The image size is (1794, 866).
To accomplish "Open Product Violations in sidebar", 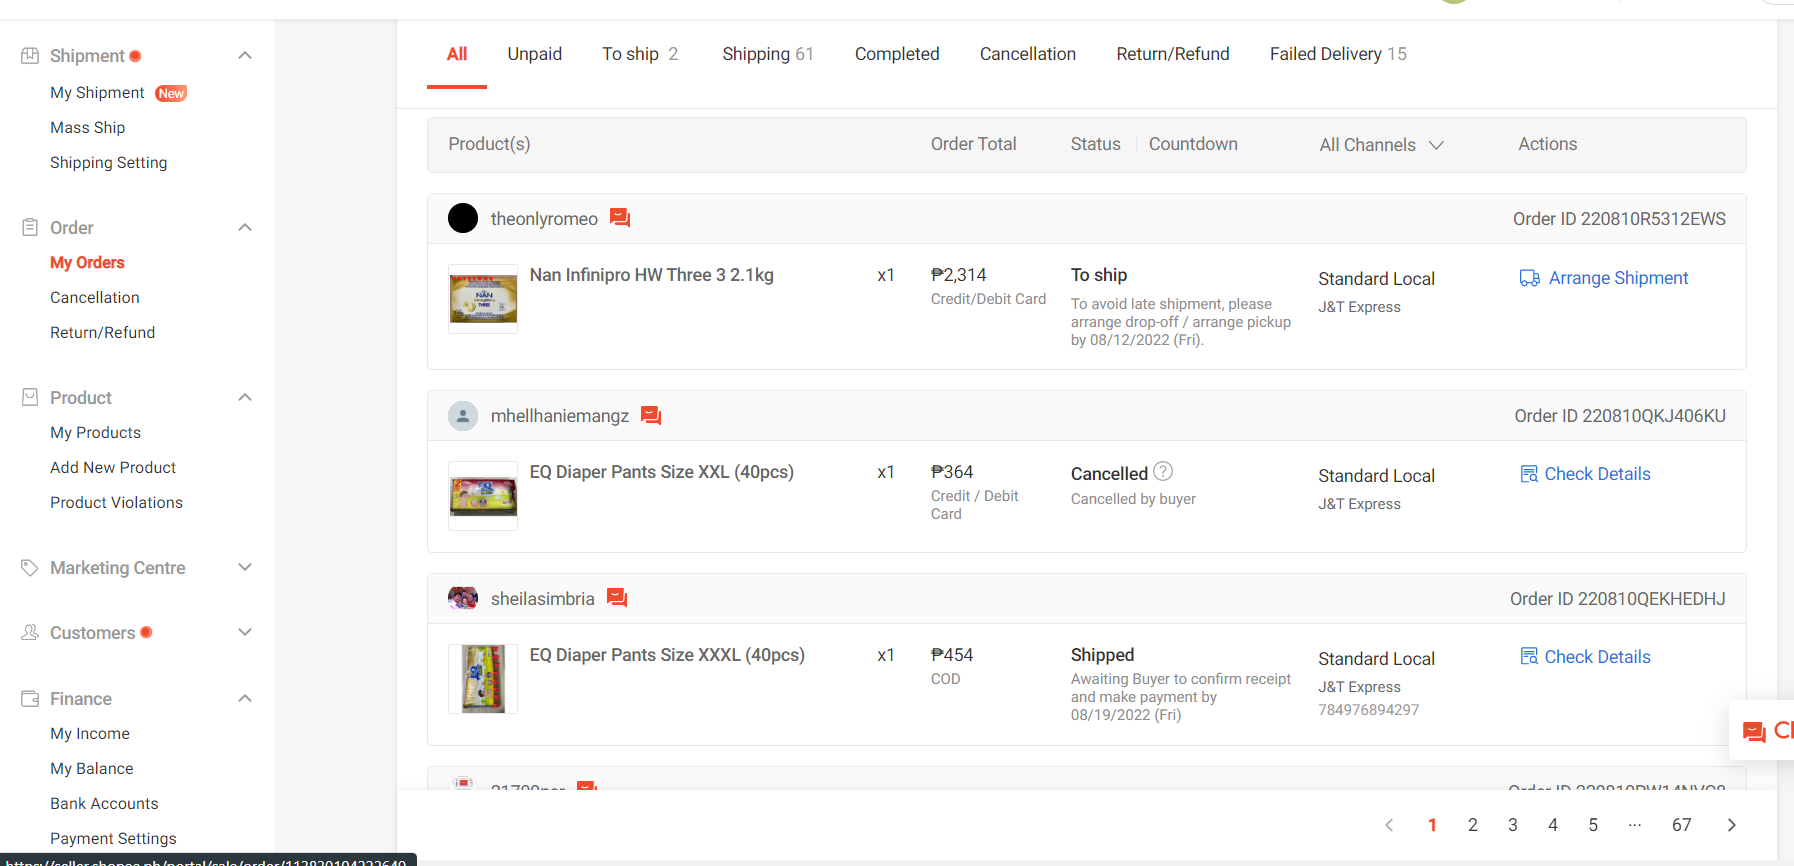I will pos(117,503).
